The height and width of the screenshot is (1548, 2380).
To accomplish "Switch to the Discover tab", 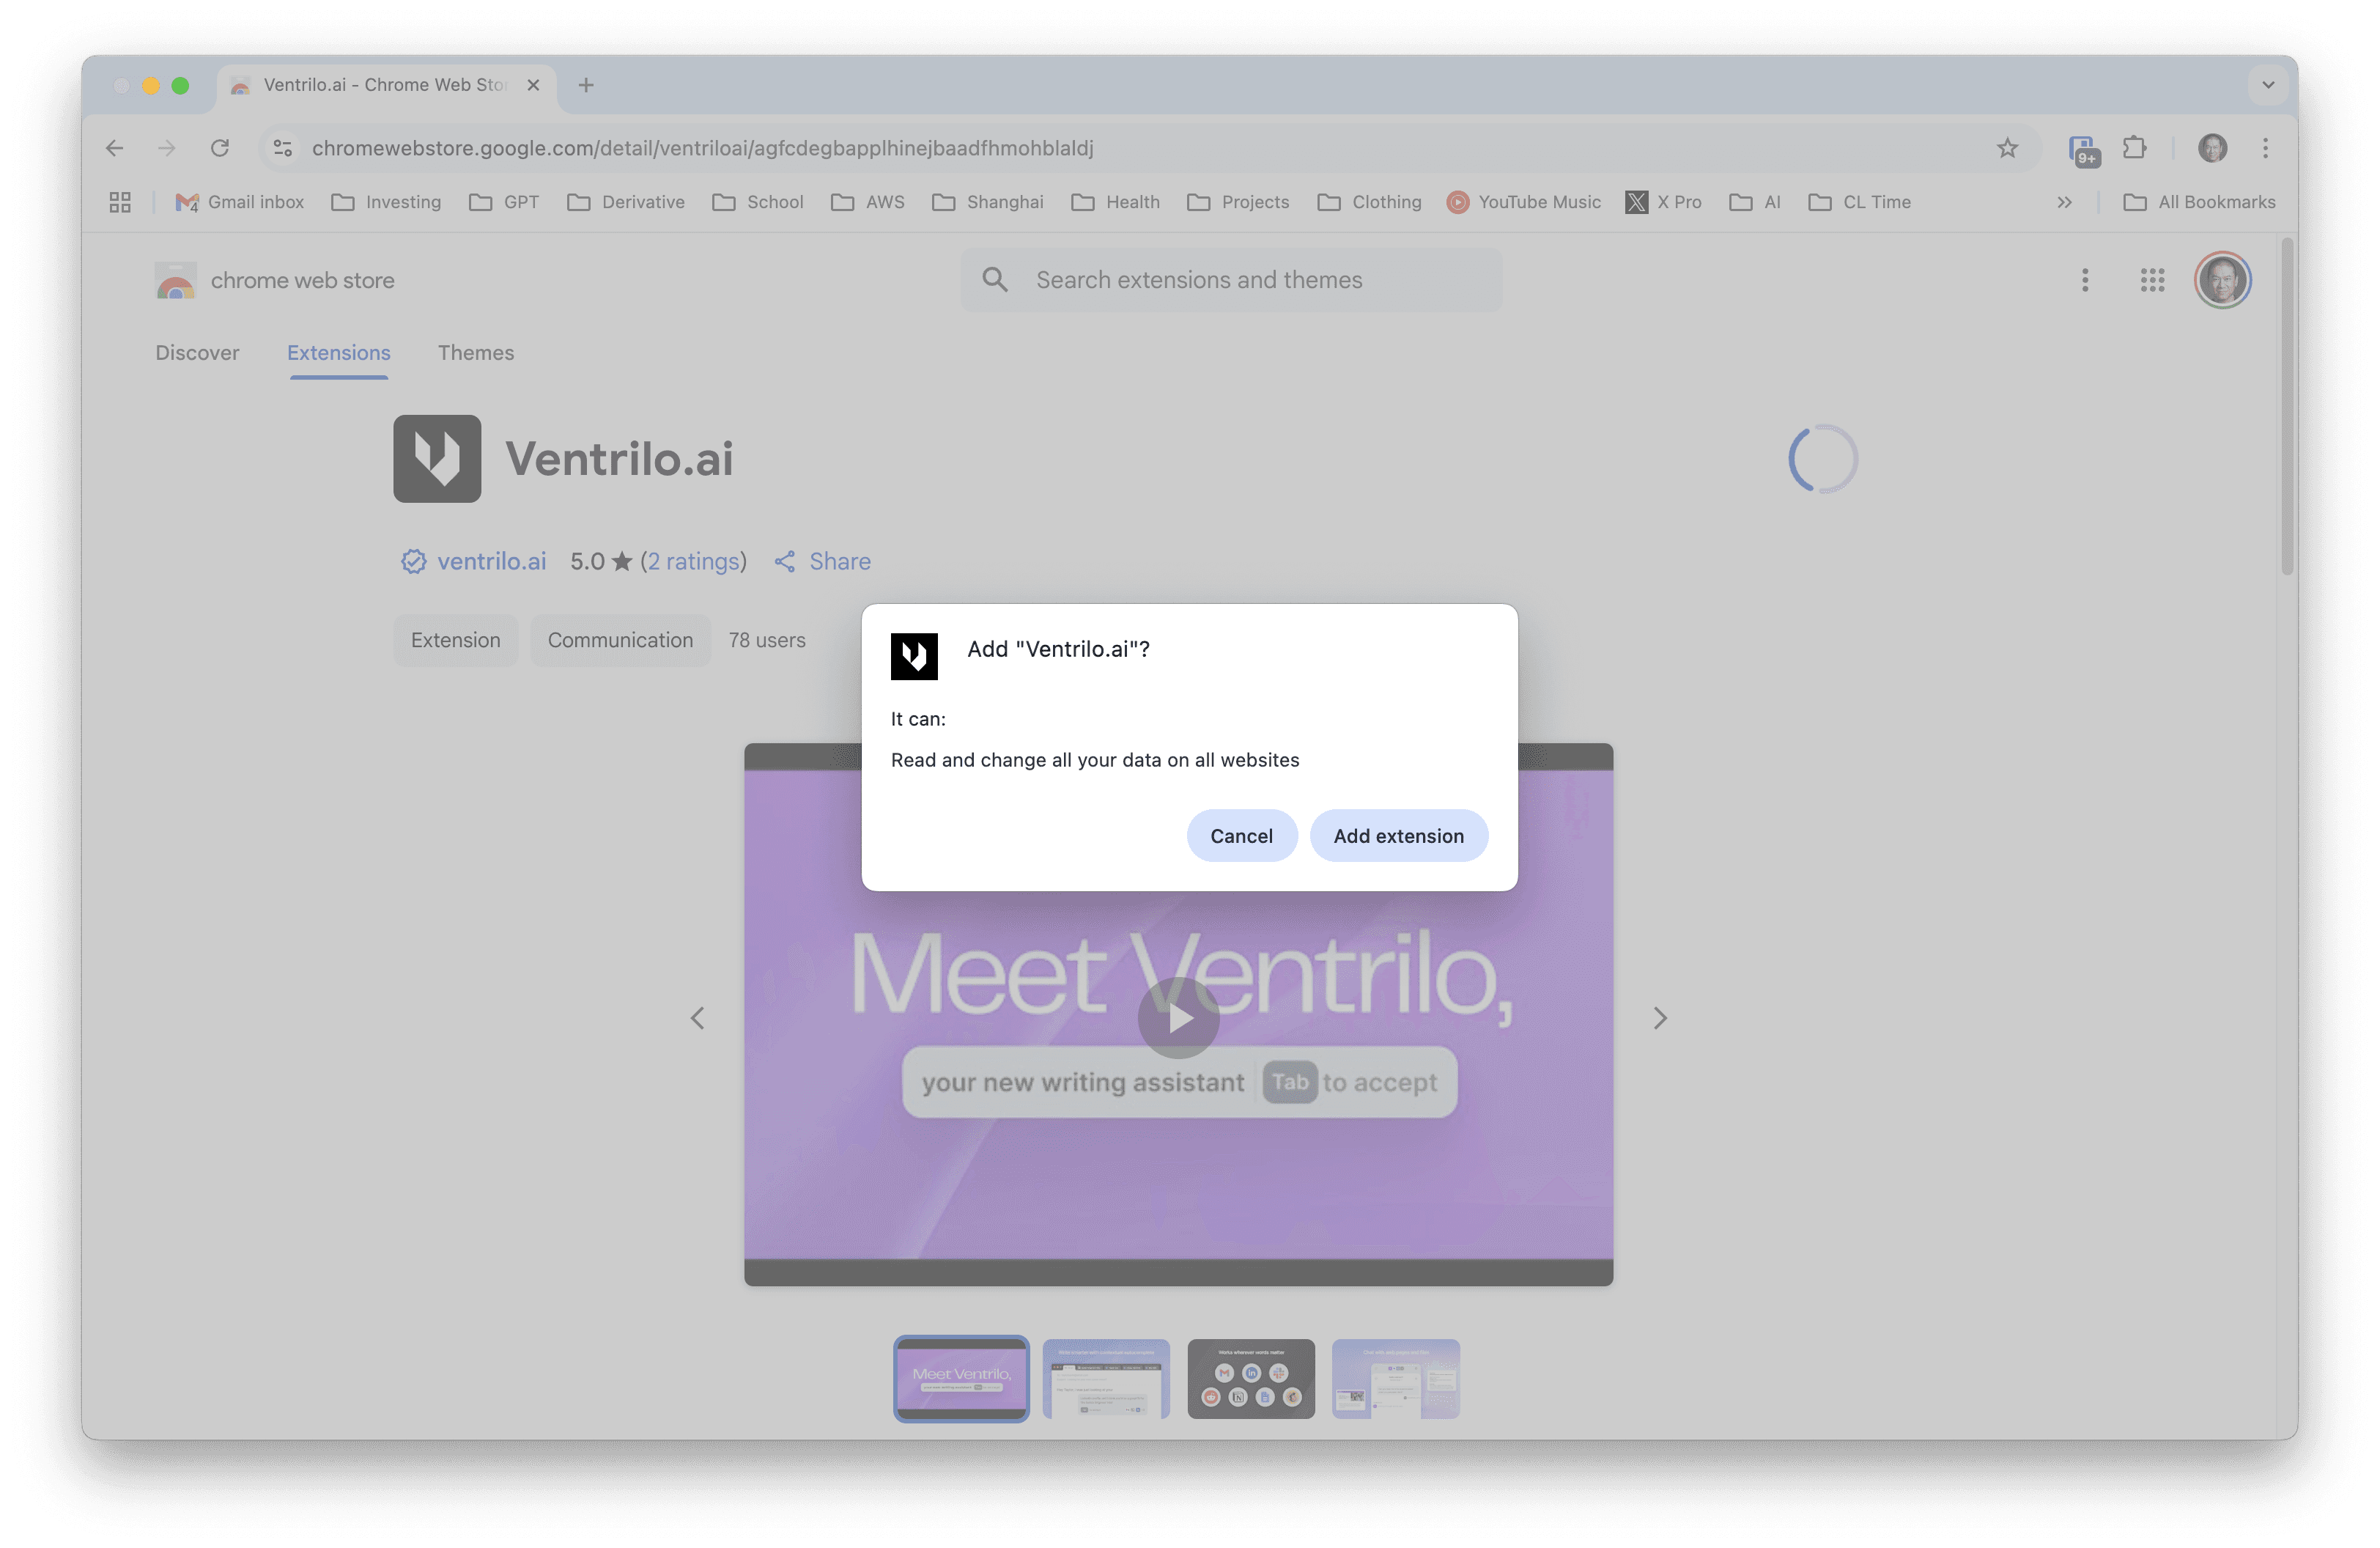I will tap(197, 353).
